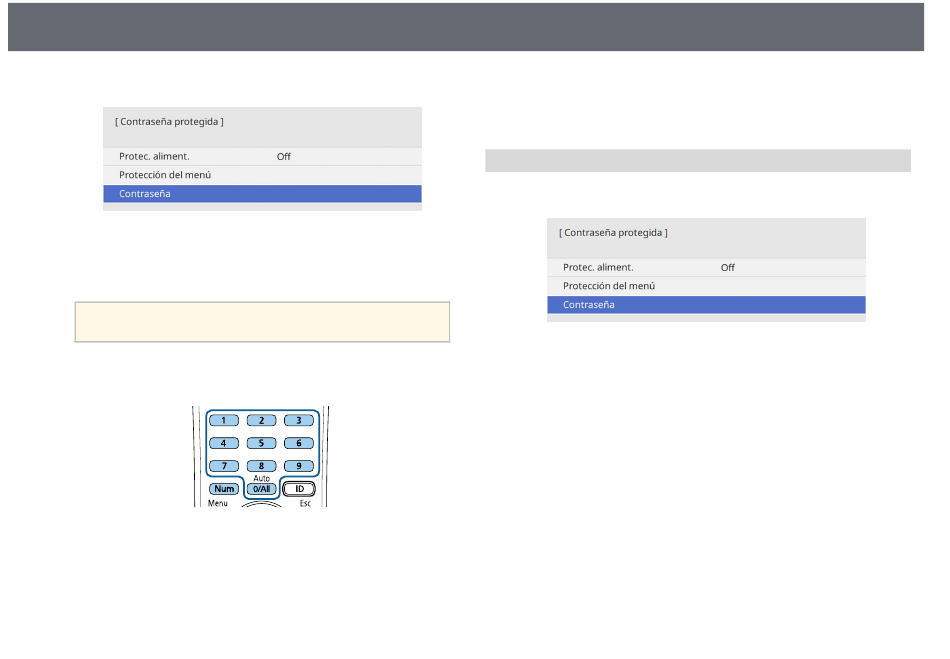Select Protección del menú in the menu above the remote

[262, 175]
